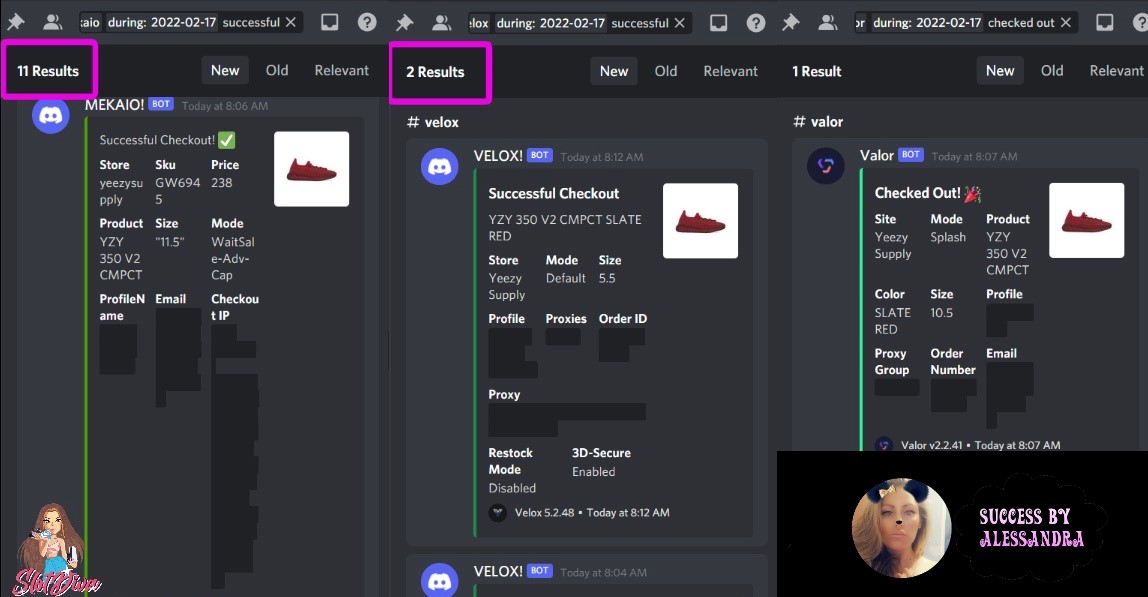The width and height of the screenshot is (1148, 597).
Task: Click the MEKAIO! bot avatar
Action: [x=50, y=115]
